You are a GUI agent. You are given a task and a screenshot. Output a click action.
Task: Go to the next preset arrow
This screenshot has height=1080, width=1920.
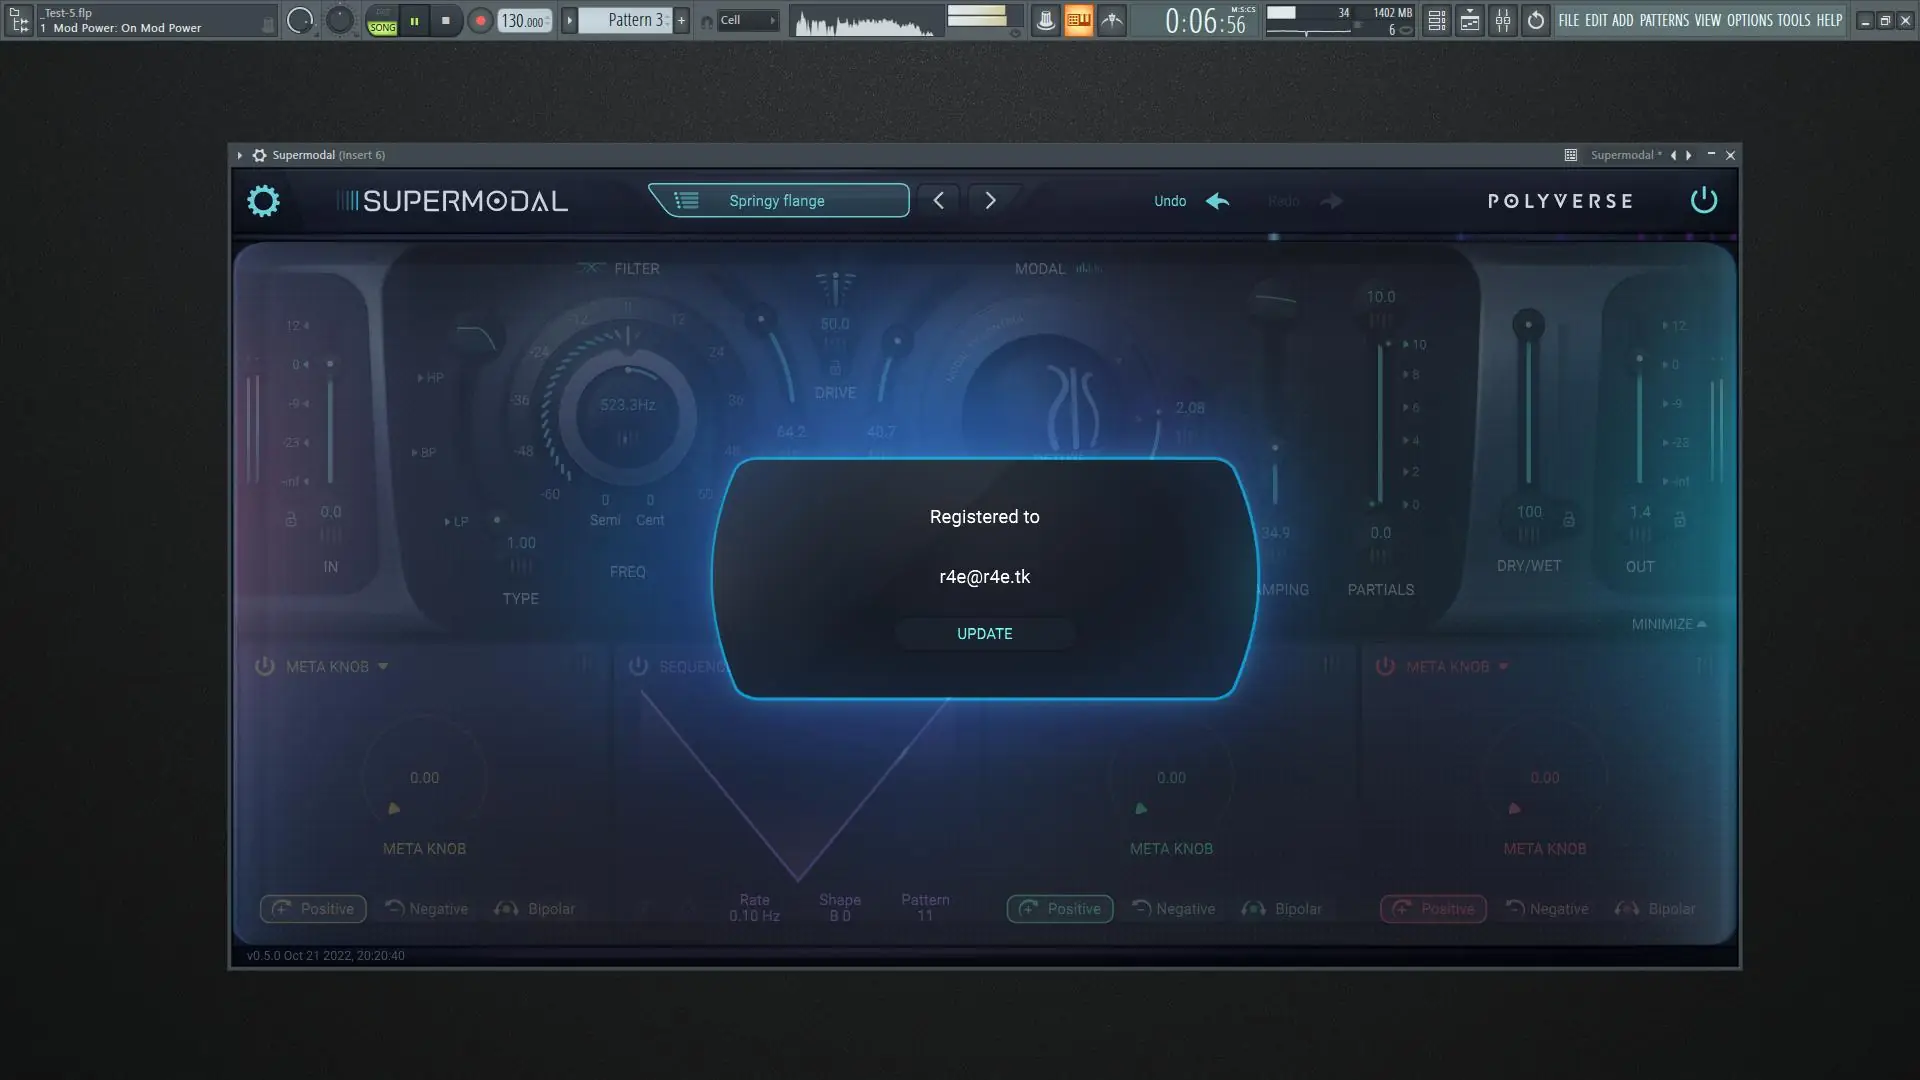coord(990,201)
